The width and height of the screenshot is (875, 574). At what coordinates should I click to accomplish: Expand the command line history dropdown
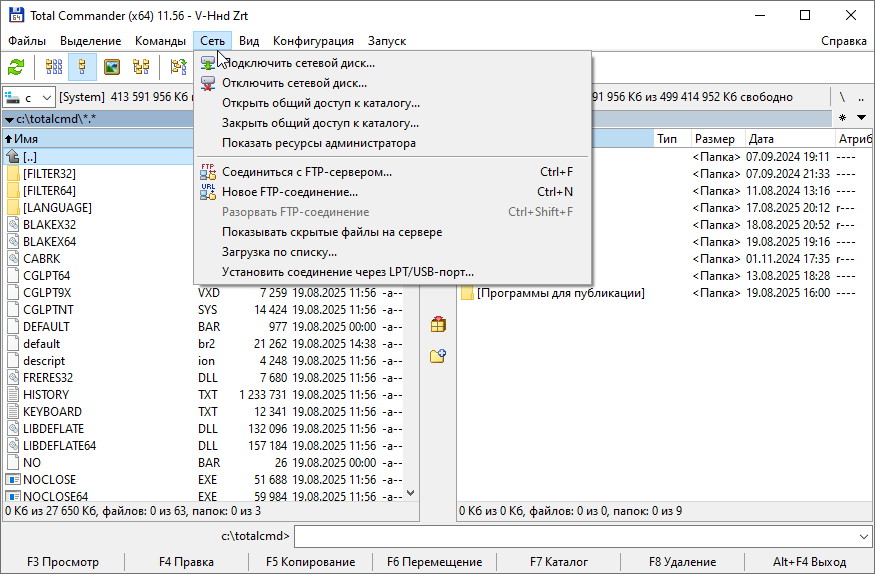click(863, 537)
